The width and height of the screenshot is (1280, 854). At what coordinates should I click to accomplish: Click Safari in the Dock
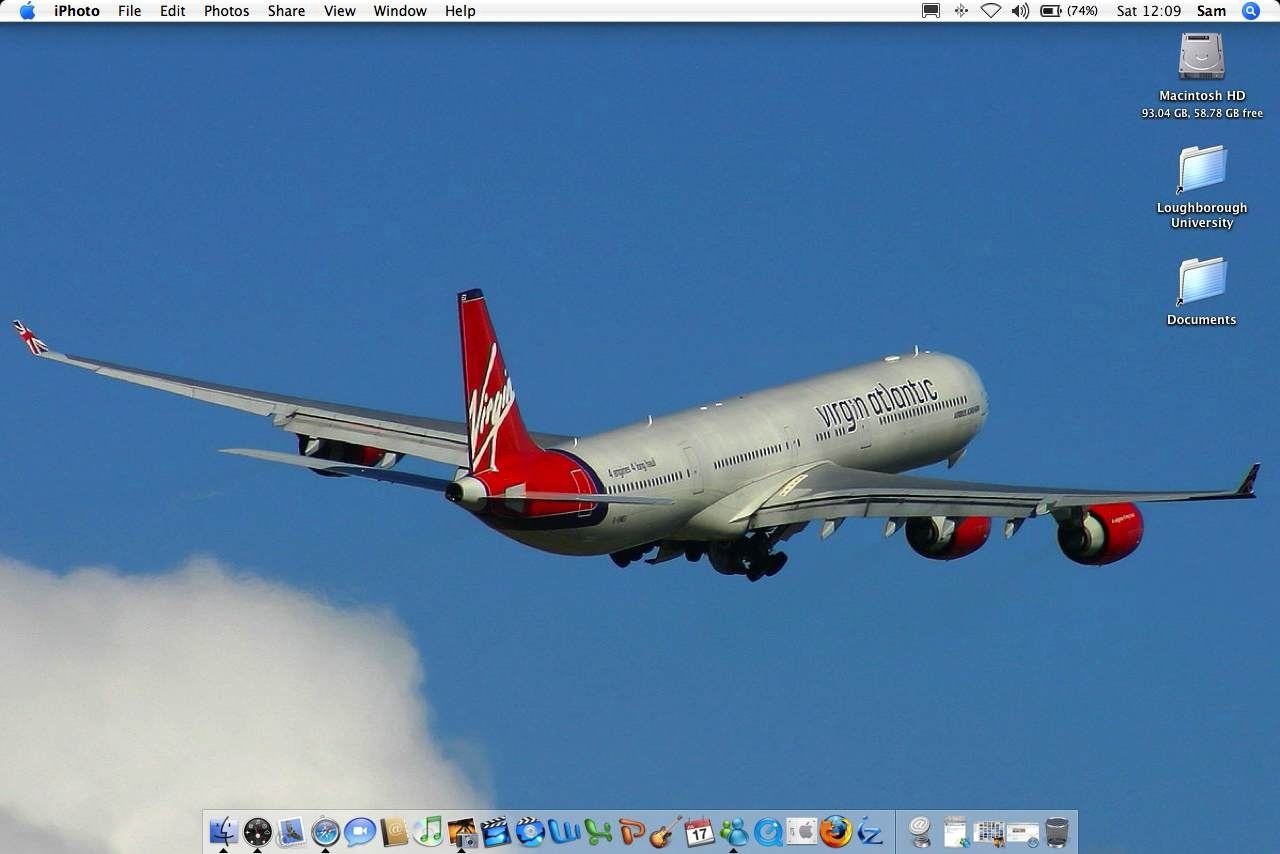tap(325, 831)
